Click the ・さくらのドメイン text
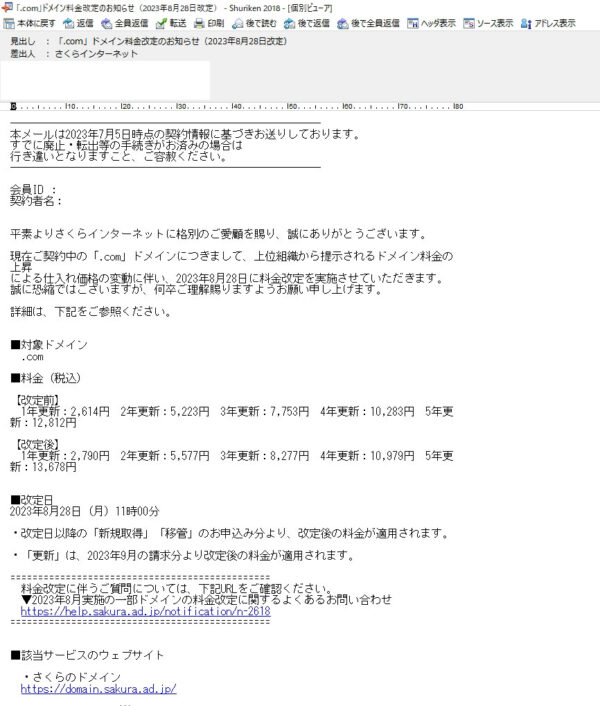The image size is (600, 706). coord(72,677)
